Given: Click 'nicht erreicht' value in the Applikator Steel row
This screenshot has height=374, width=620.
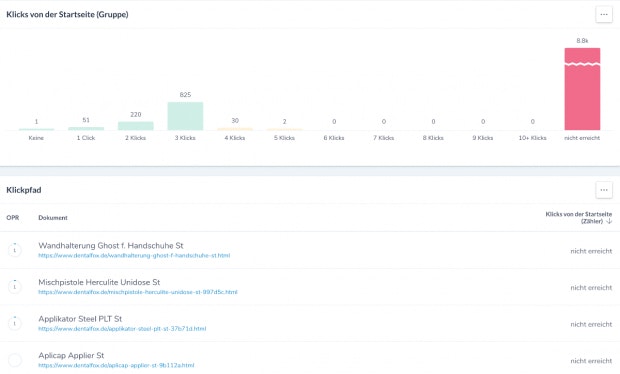Looking at the screenshot, I should click(591, 324).
